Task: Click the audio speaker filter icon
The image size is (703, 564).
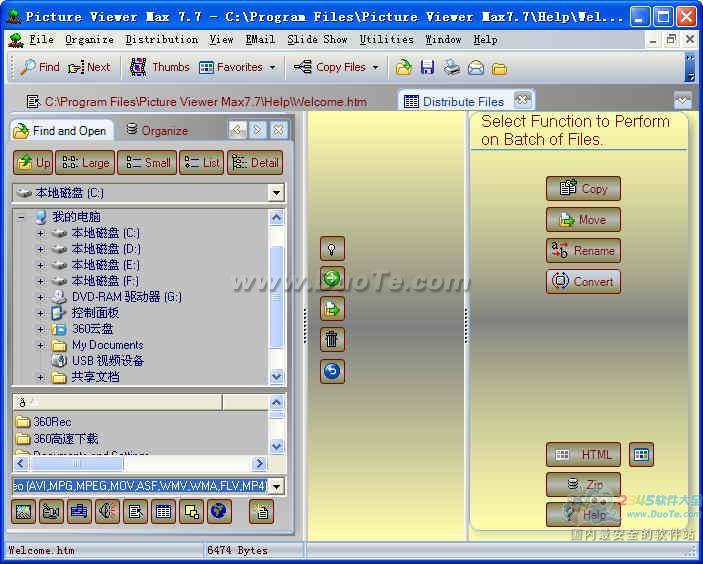Action: coord(108,511)
